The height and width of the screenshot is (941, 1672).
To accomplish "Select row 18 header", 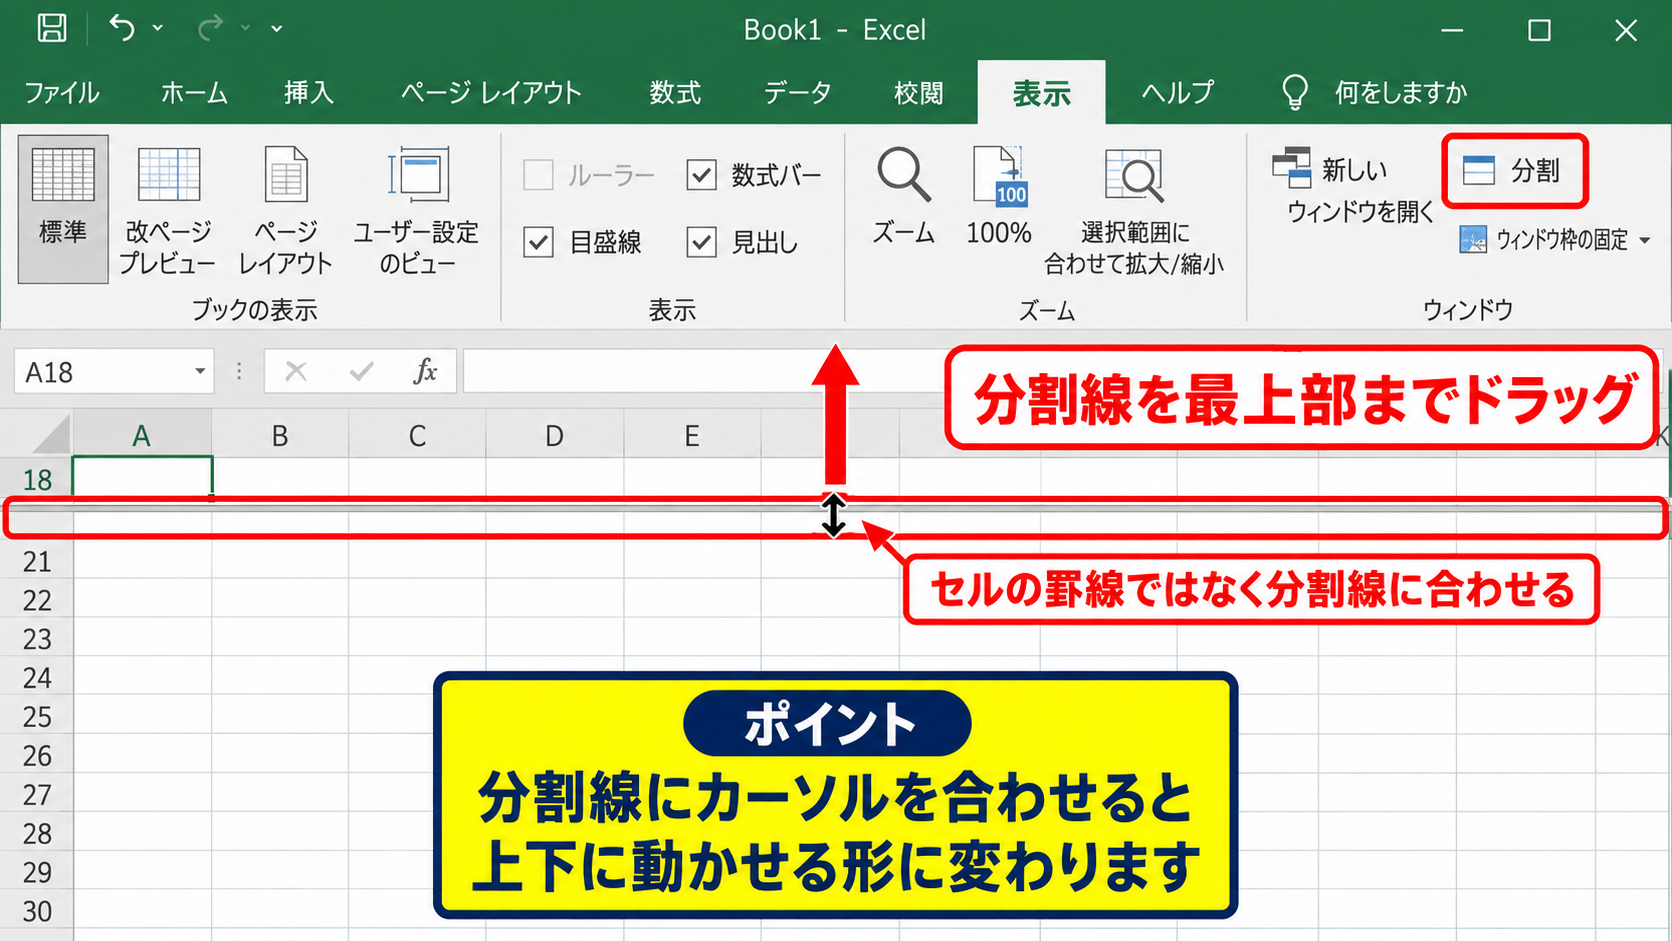I will coord(37,479).
